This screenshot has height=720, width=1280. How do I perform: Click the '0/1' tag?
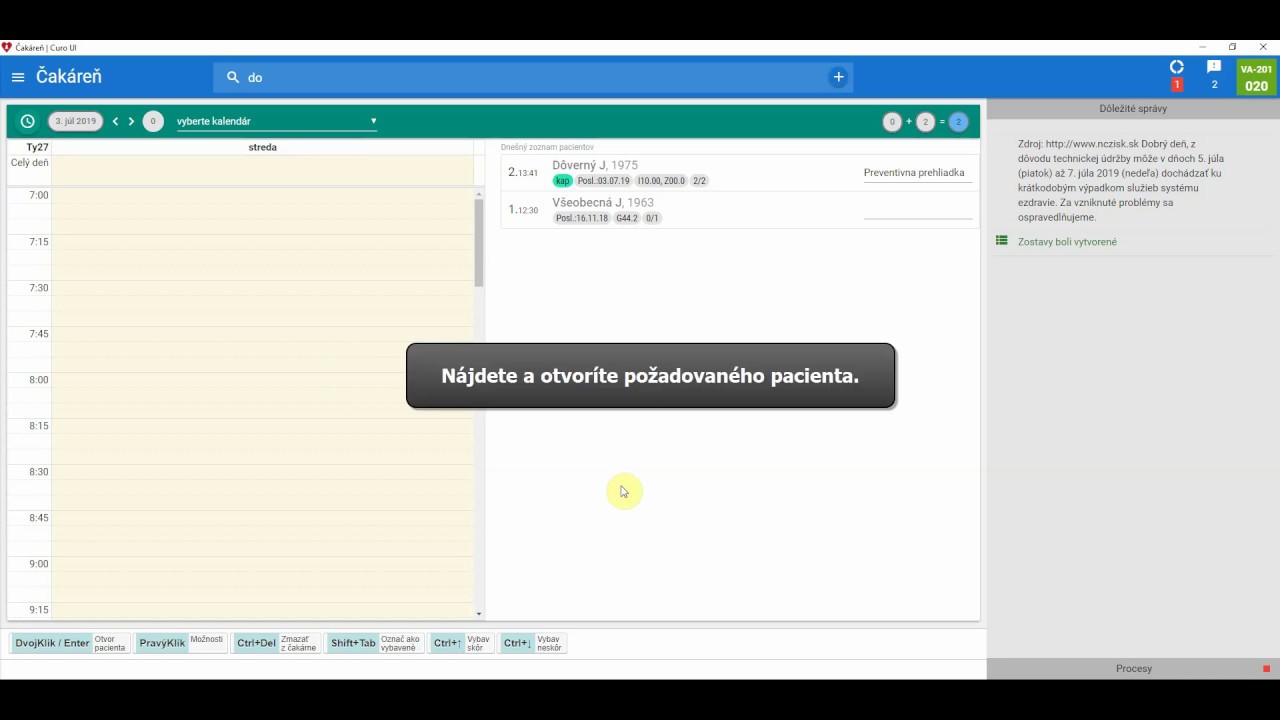[x=652, y=218]
